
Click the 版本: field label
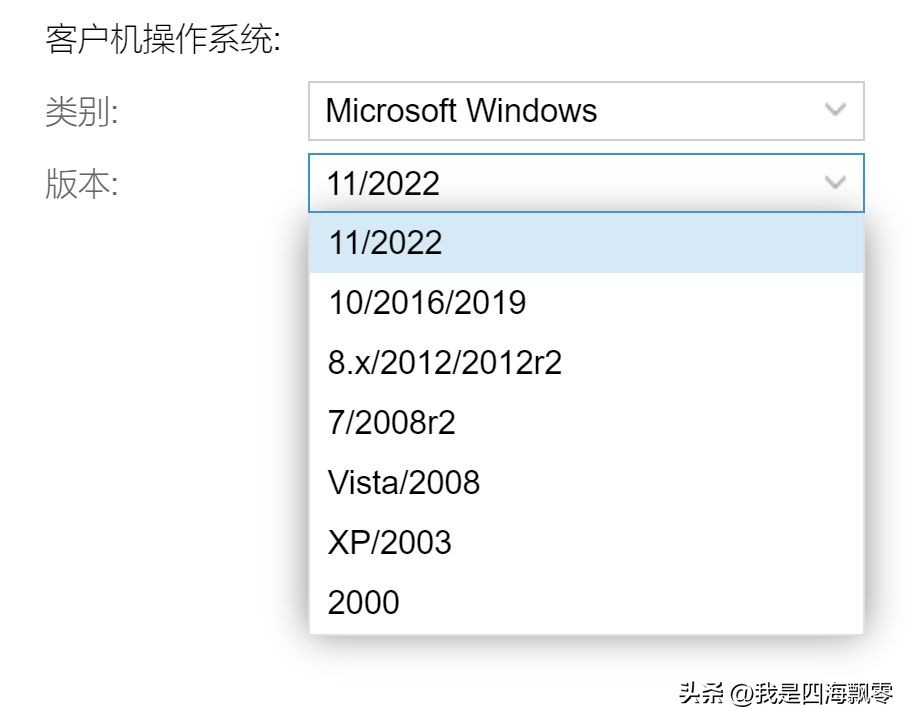(x=82, y=184)
